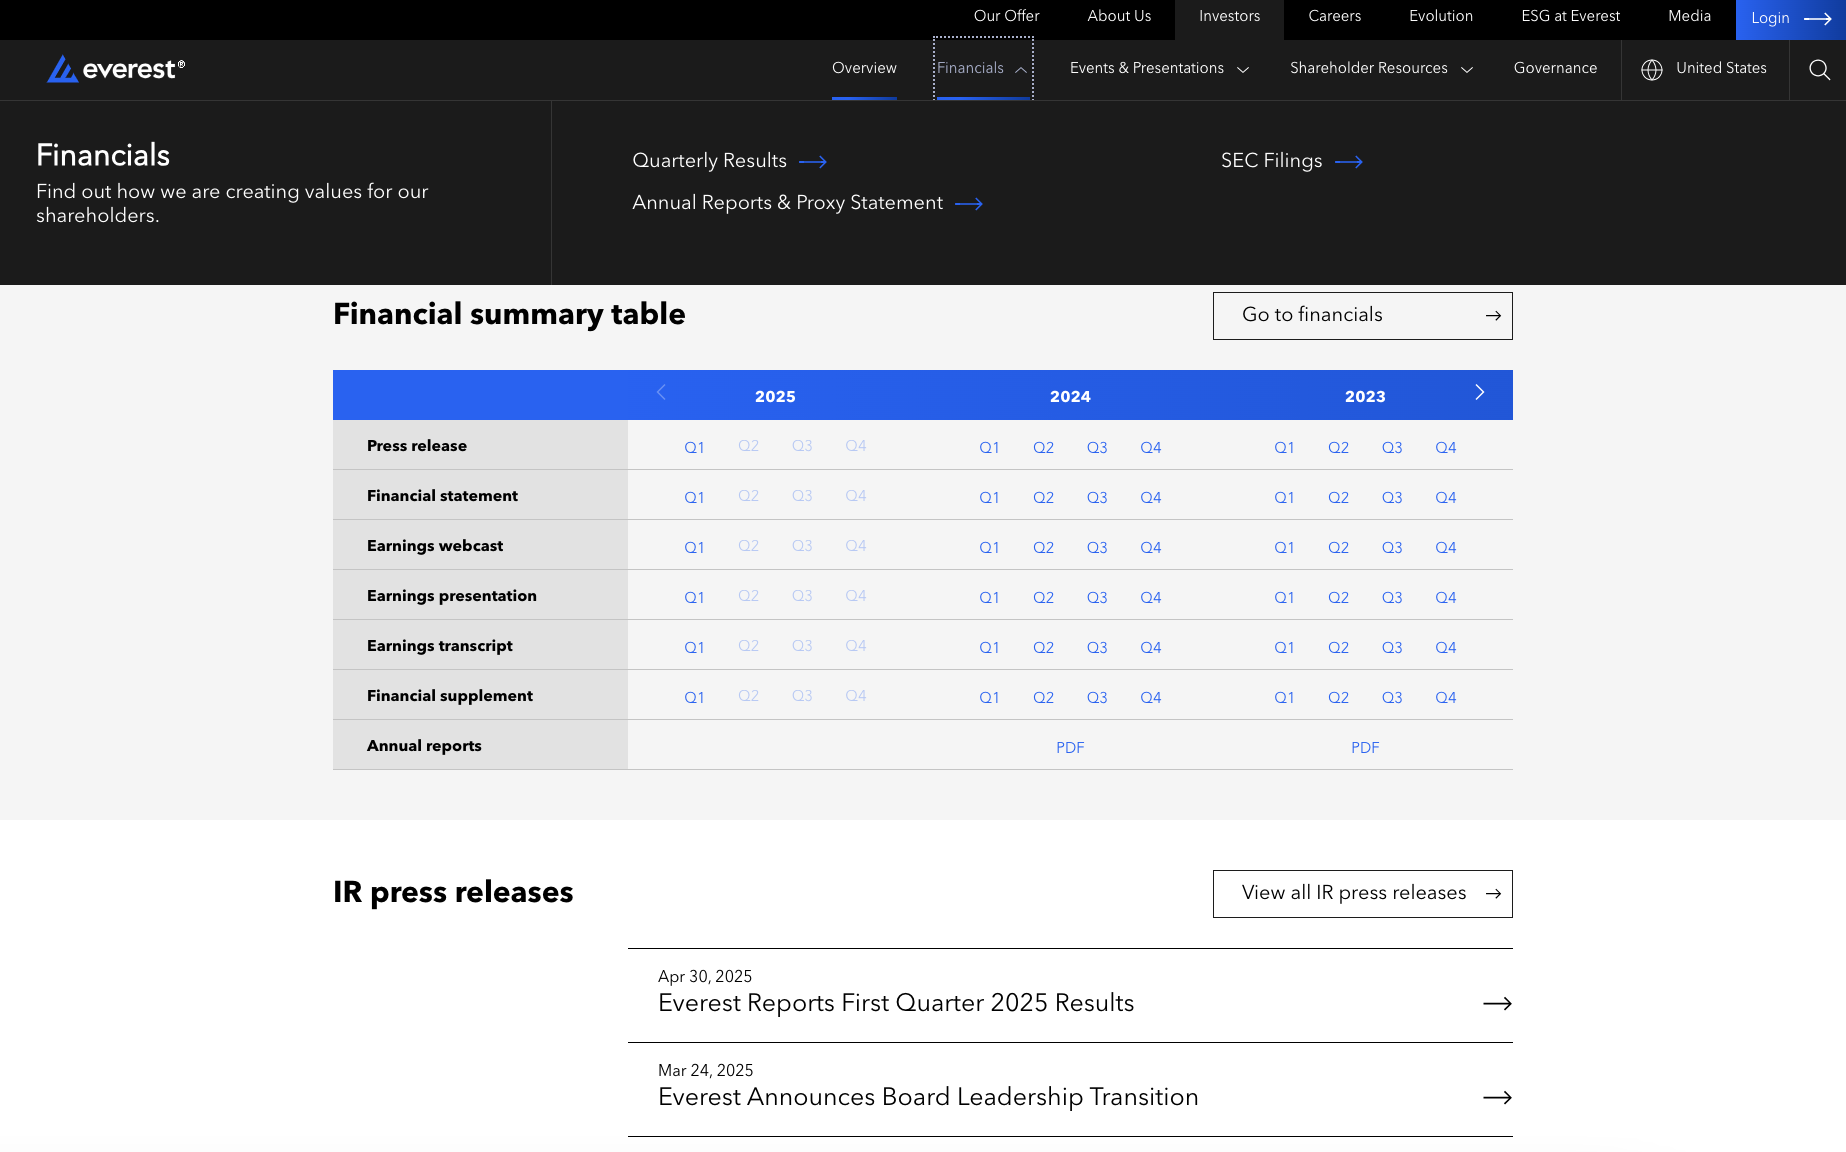This screenshot has height=1152, width=1846.
Task: Click the globe icon beside United States
Action: click(1652, 69)
